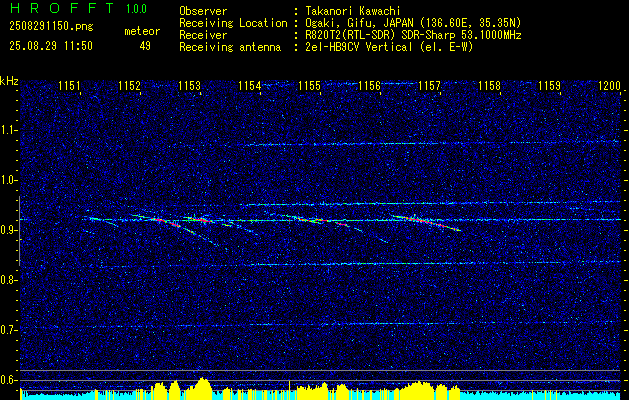Click Ogaki, Gifu, JAPAN coordinates text
The image size is (629, 400).
413,23
